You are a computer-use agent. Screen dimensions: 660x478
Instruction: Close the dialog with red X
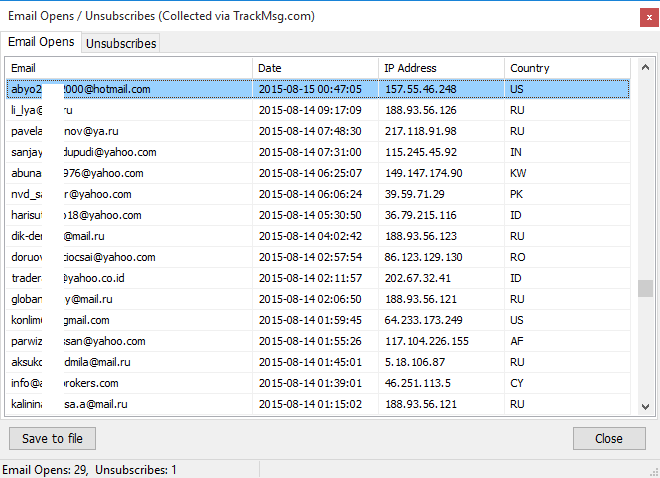click(x=649, y=18)
